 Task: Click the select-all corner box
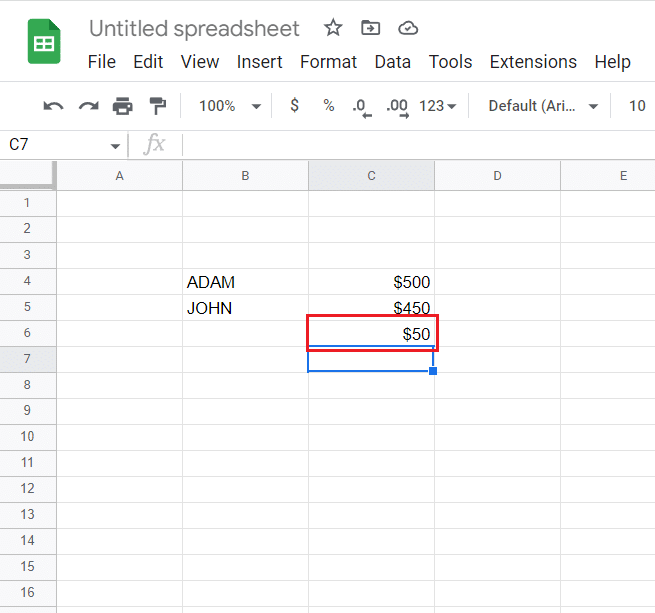(x=28, y=176)
